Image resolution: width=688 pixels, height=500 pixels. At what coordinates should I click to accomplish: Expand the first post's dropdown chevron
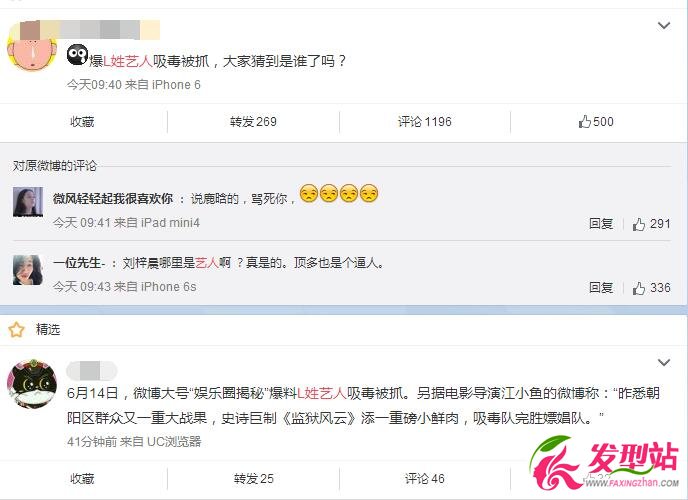664,25
